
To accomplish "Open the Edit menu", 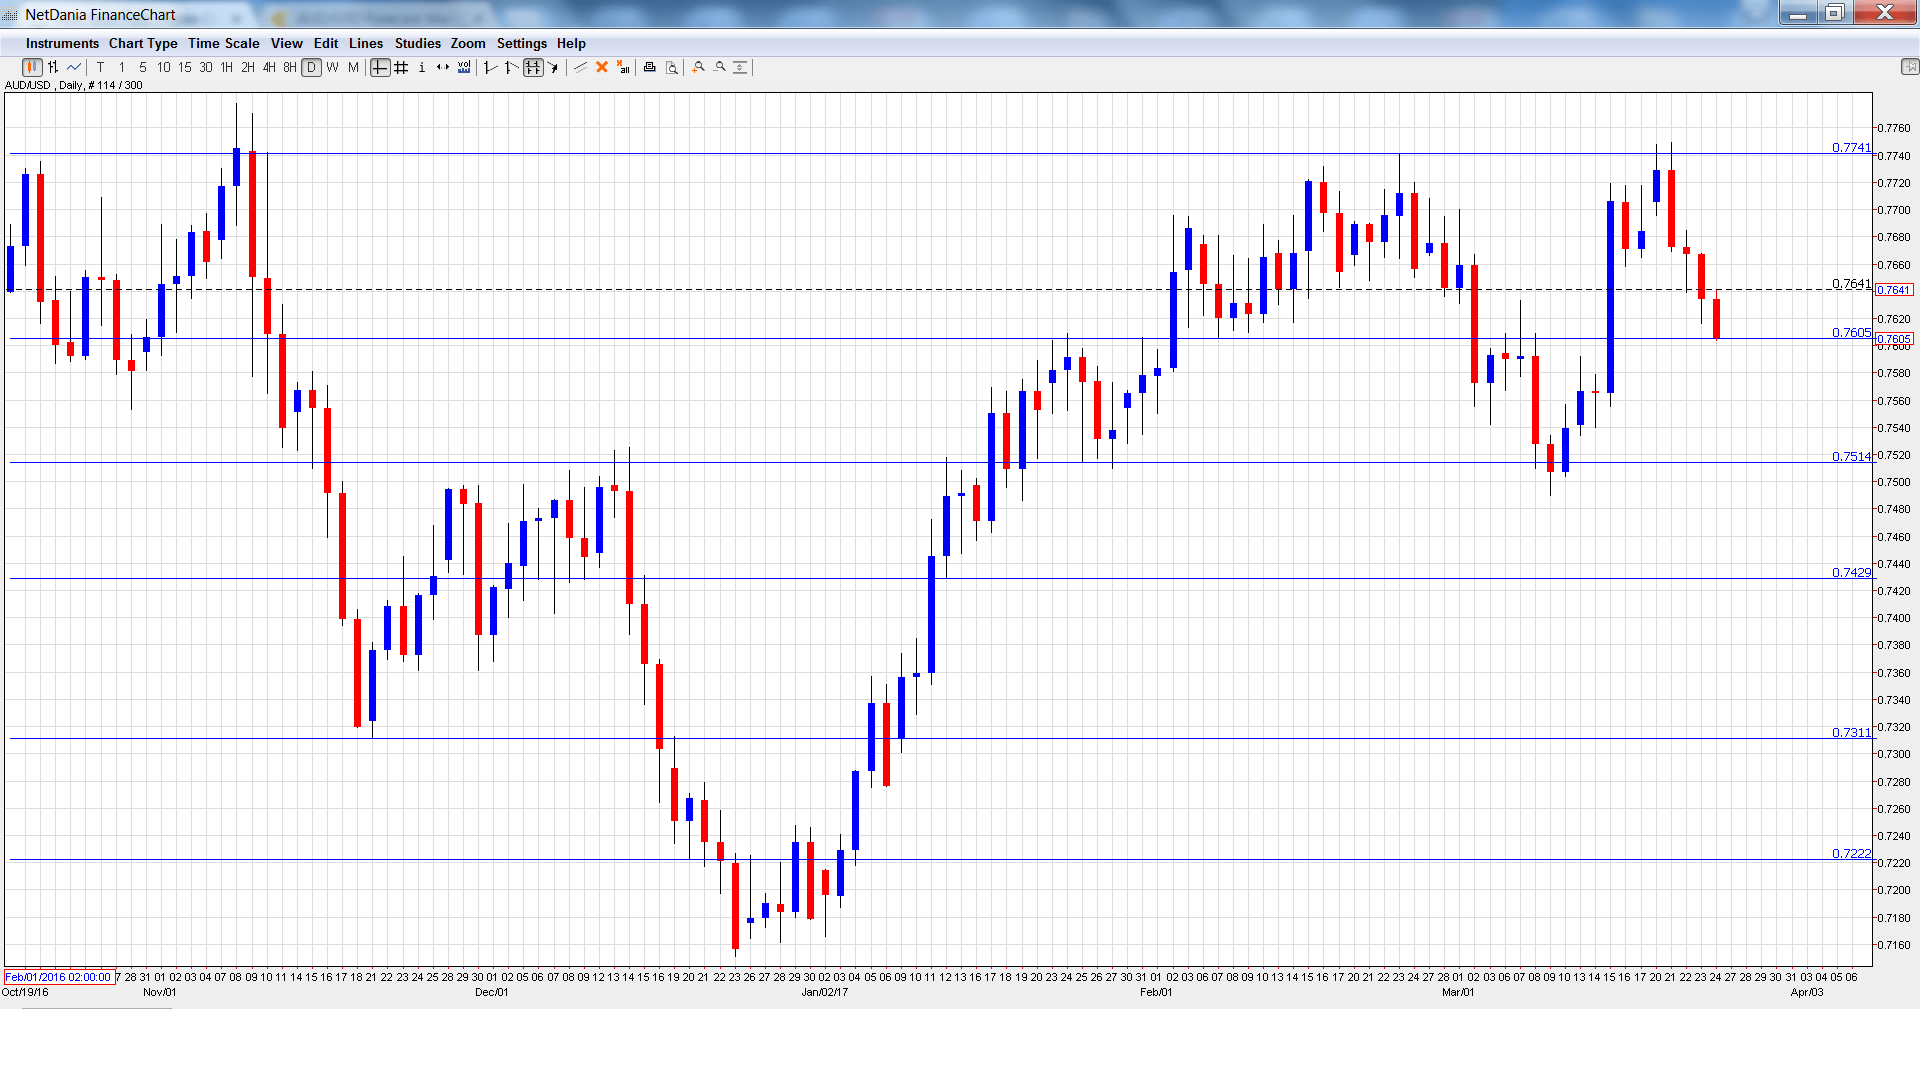I will pos(326,44).
